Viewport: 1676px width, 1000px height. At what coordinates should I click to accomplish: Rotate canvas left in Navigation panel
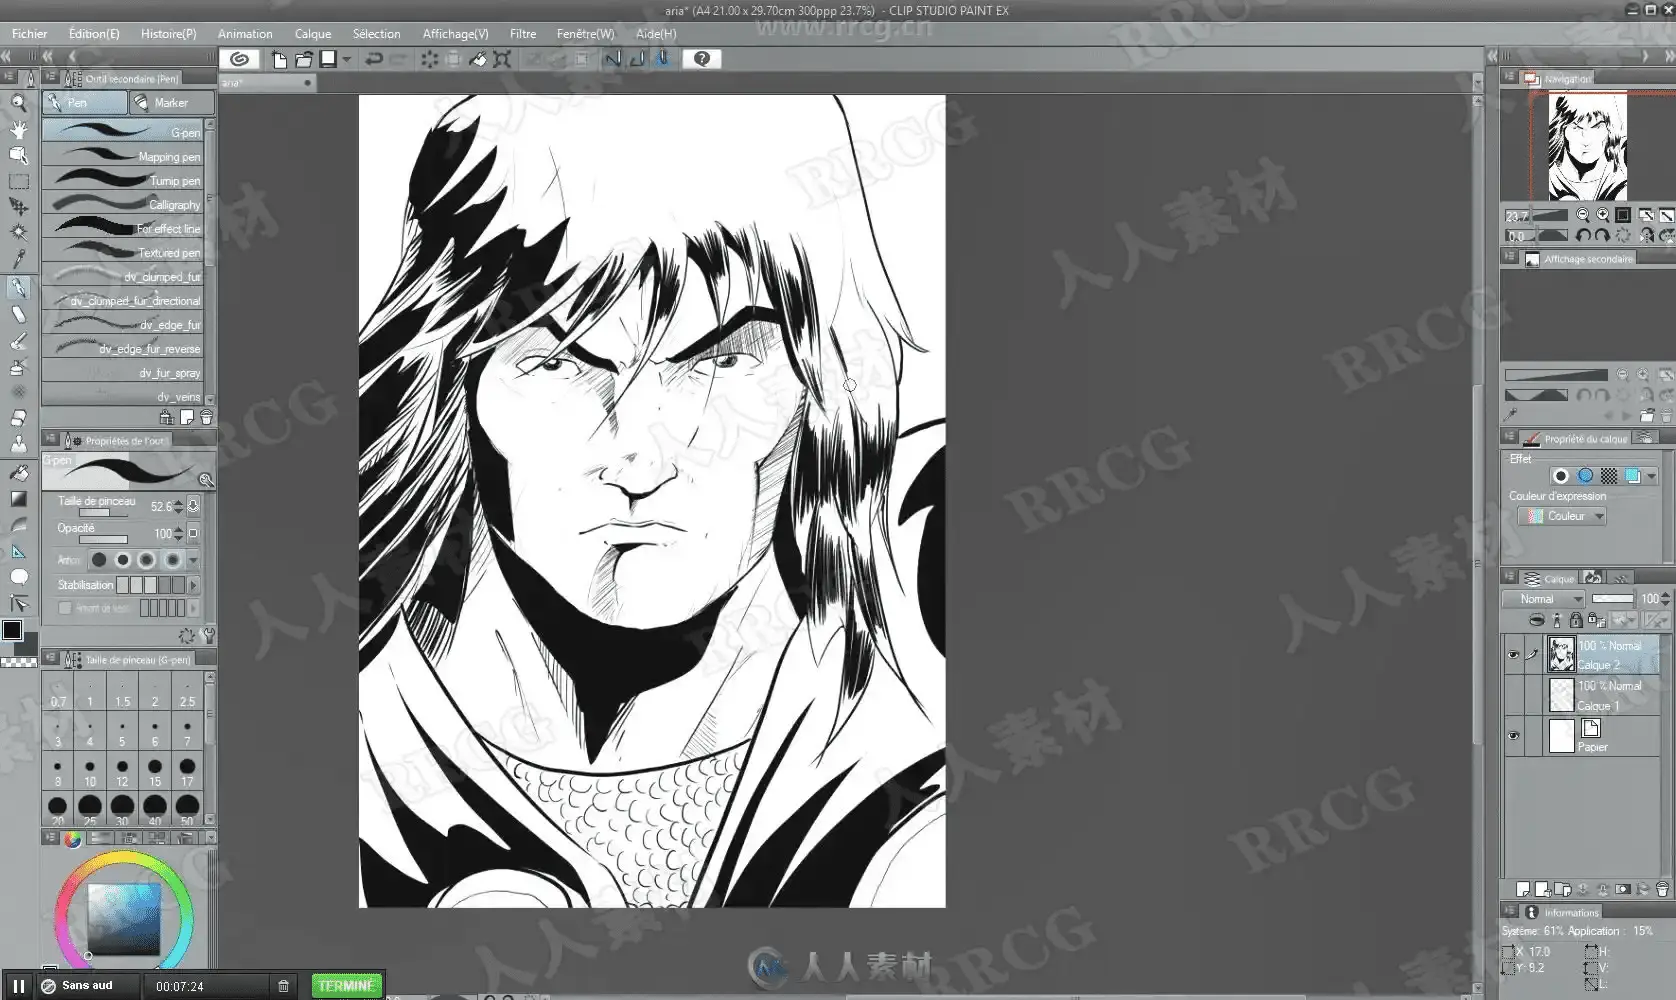[1583, 236]
